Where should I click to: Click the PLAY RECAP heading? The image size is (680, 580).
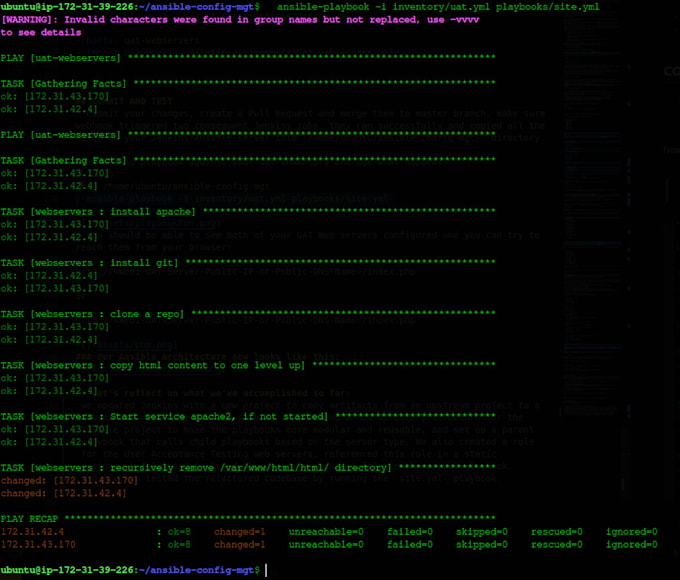[x=29, y=519]
